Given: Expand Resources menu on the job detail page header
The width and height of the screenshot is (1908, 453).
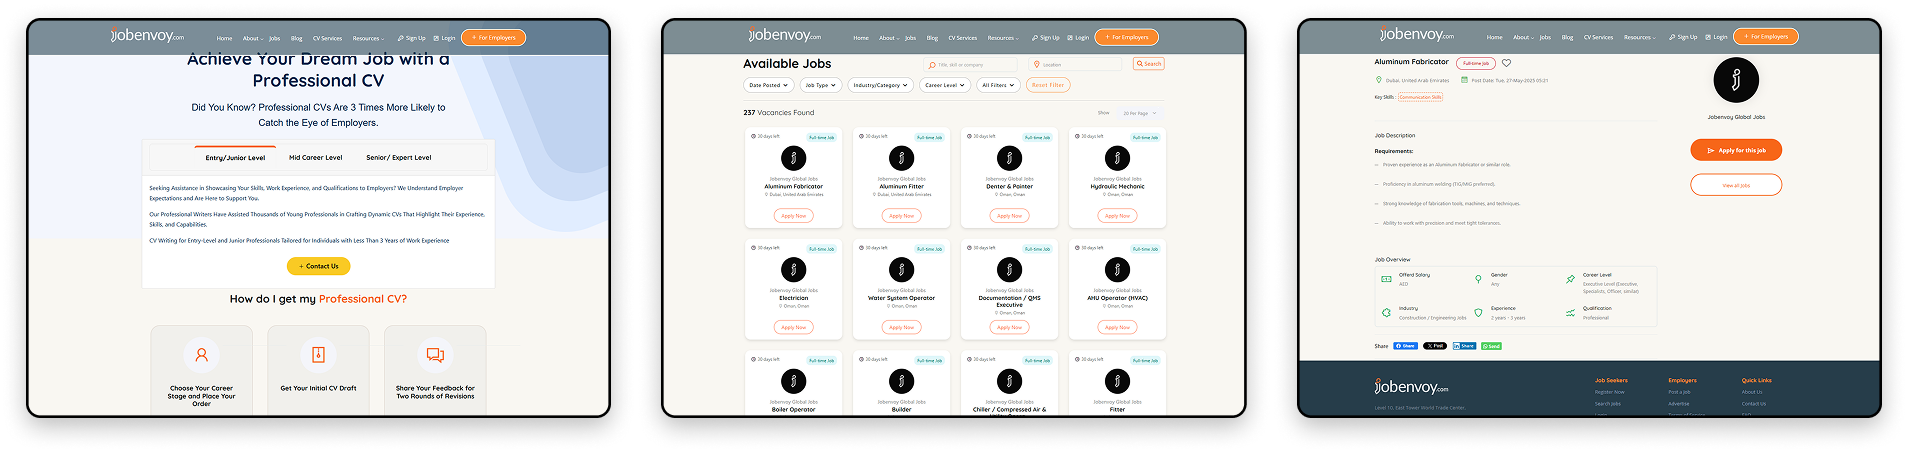Looking at the screenshot, I should tap(1639, 37).
